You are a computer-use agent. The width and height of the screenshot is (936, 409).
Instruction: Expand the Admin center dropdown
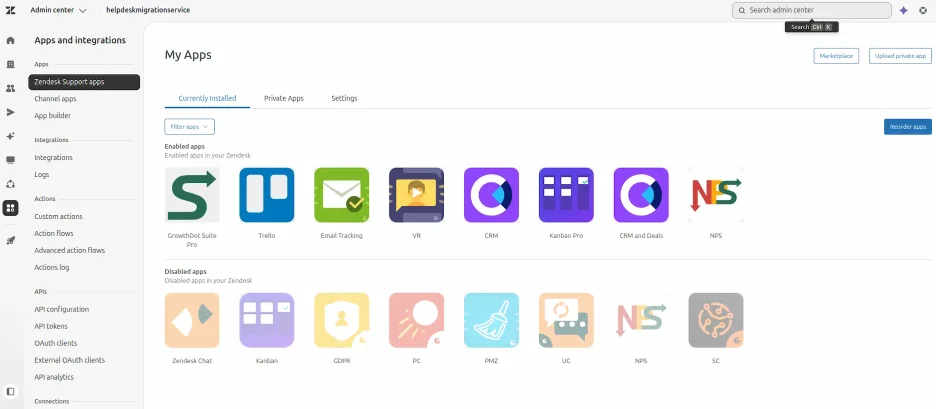58,10
